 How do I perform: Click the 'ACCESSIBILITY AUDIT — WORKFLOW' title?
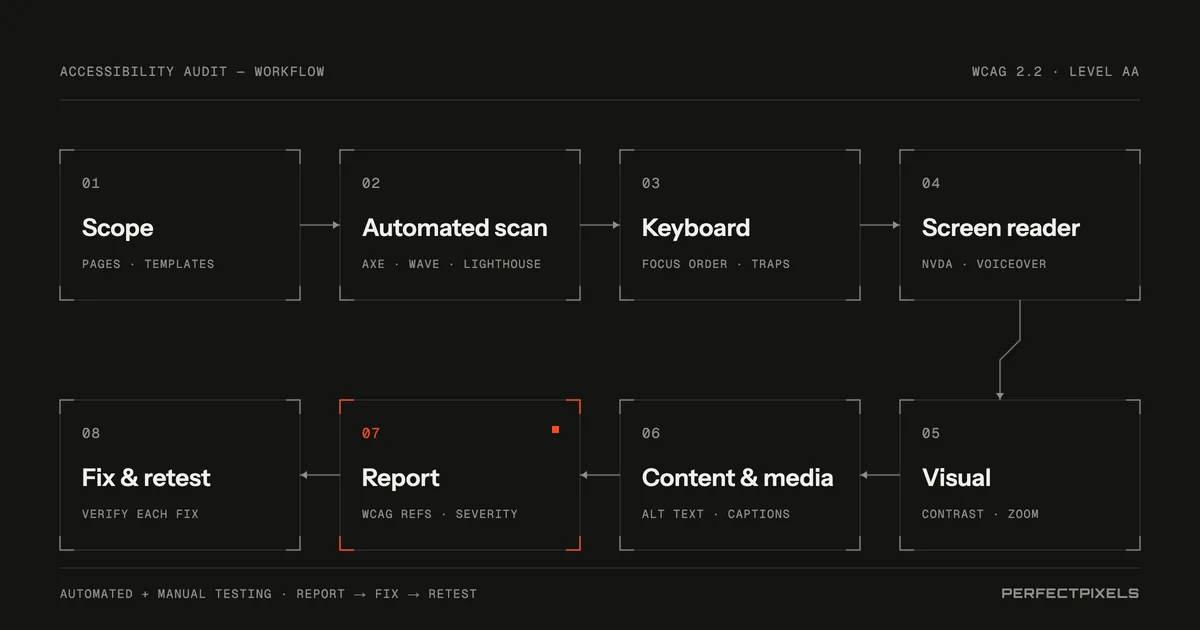tap(192, 72)
